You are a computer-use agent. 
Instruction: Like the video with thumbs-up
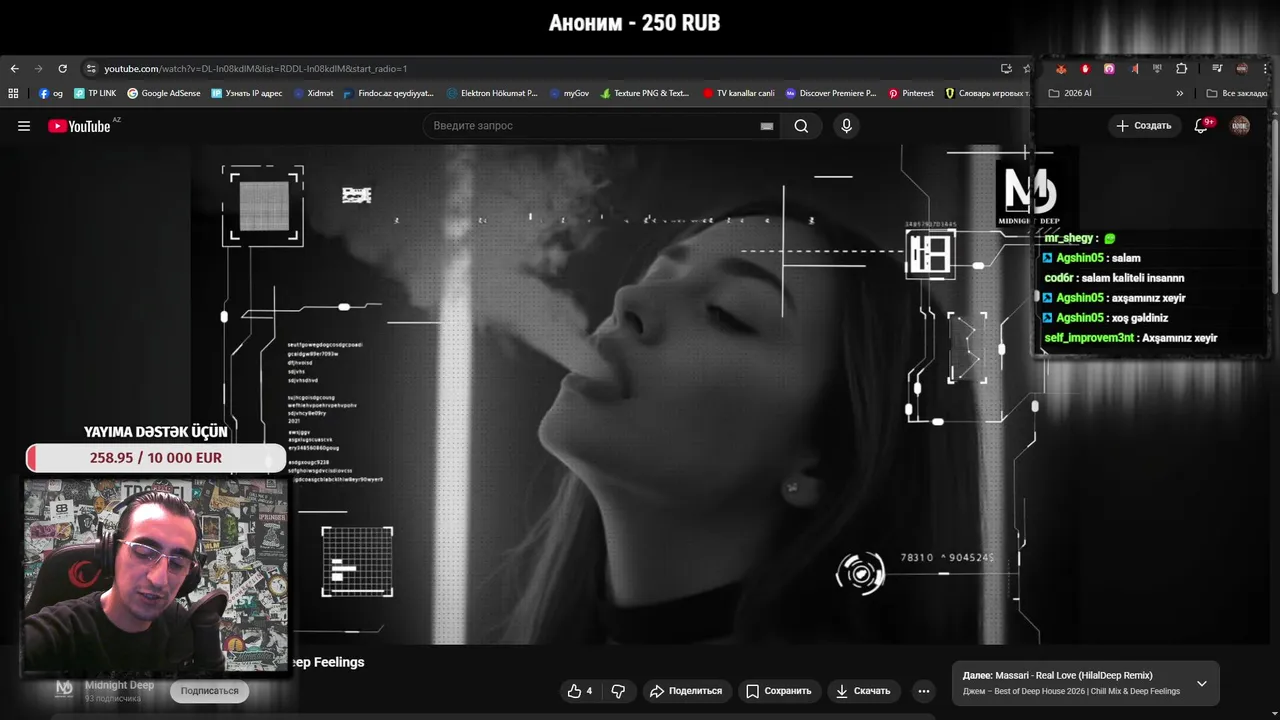pyautogui.click(x=580, y=691)
